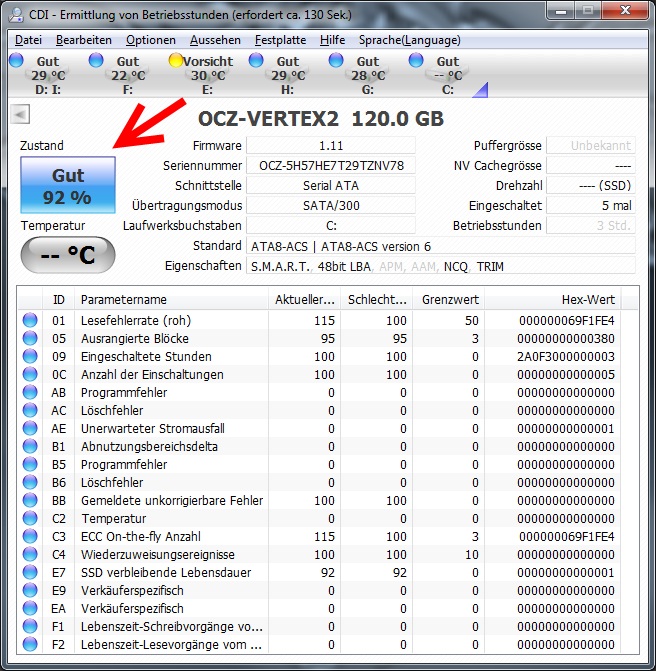
Task: Click status orb of Lebenszeit-Schreibvorgänge row
Action: pyautogui.click(x=30, y=626)
